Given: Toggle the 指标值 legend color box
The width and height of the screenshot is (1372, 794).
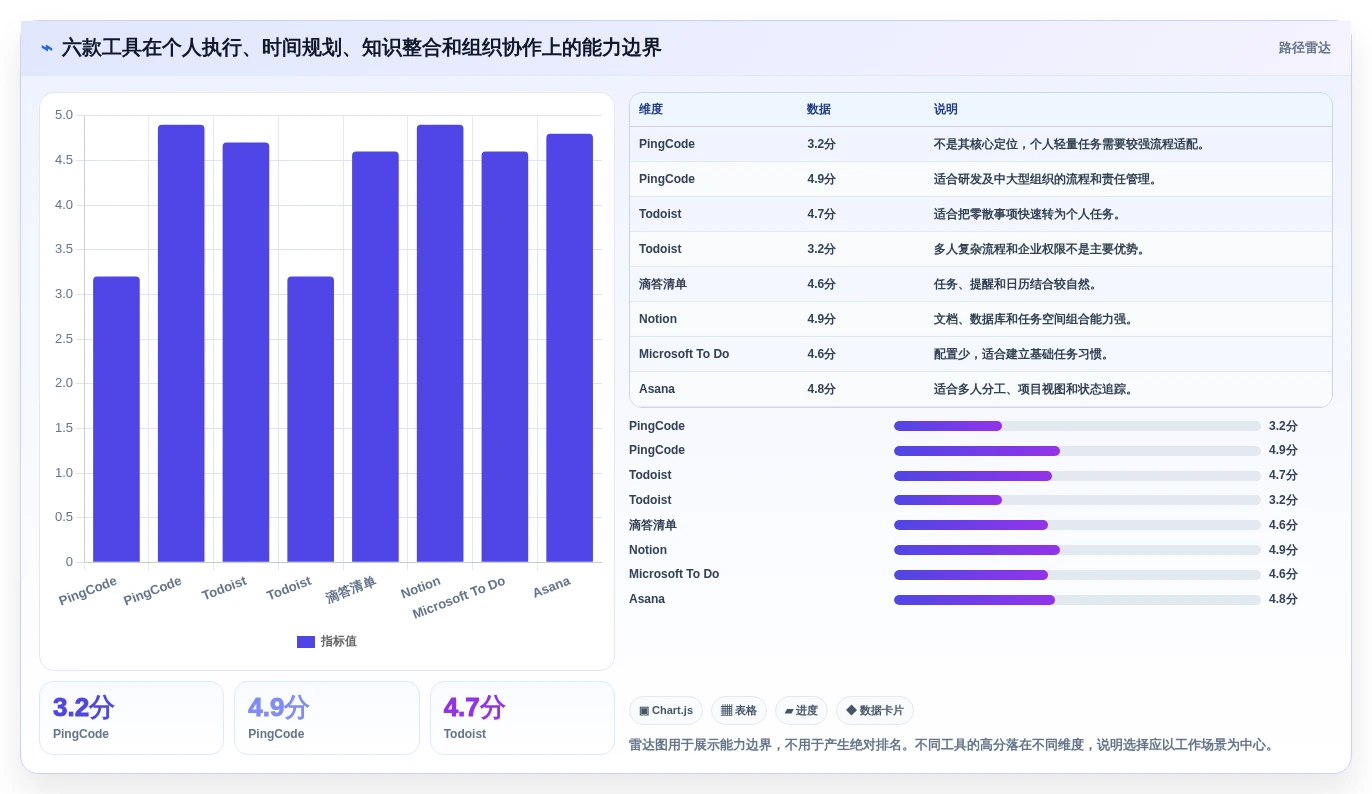Looking at the screenshot, I should [x=306, y=642].
